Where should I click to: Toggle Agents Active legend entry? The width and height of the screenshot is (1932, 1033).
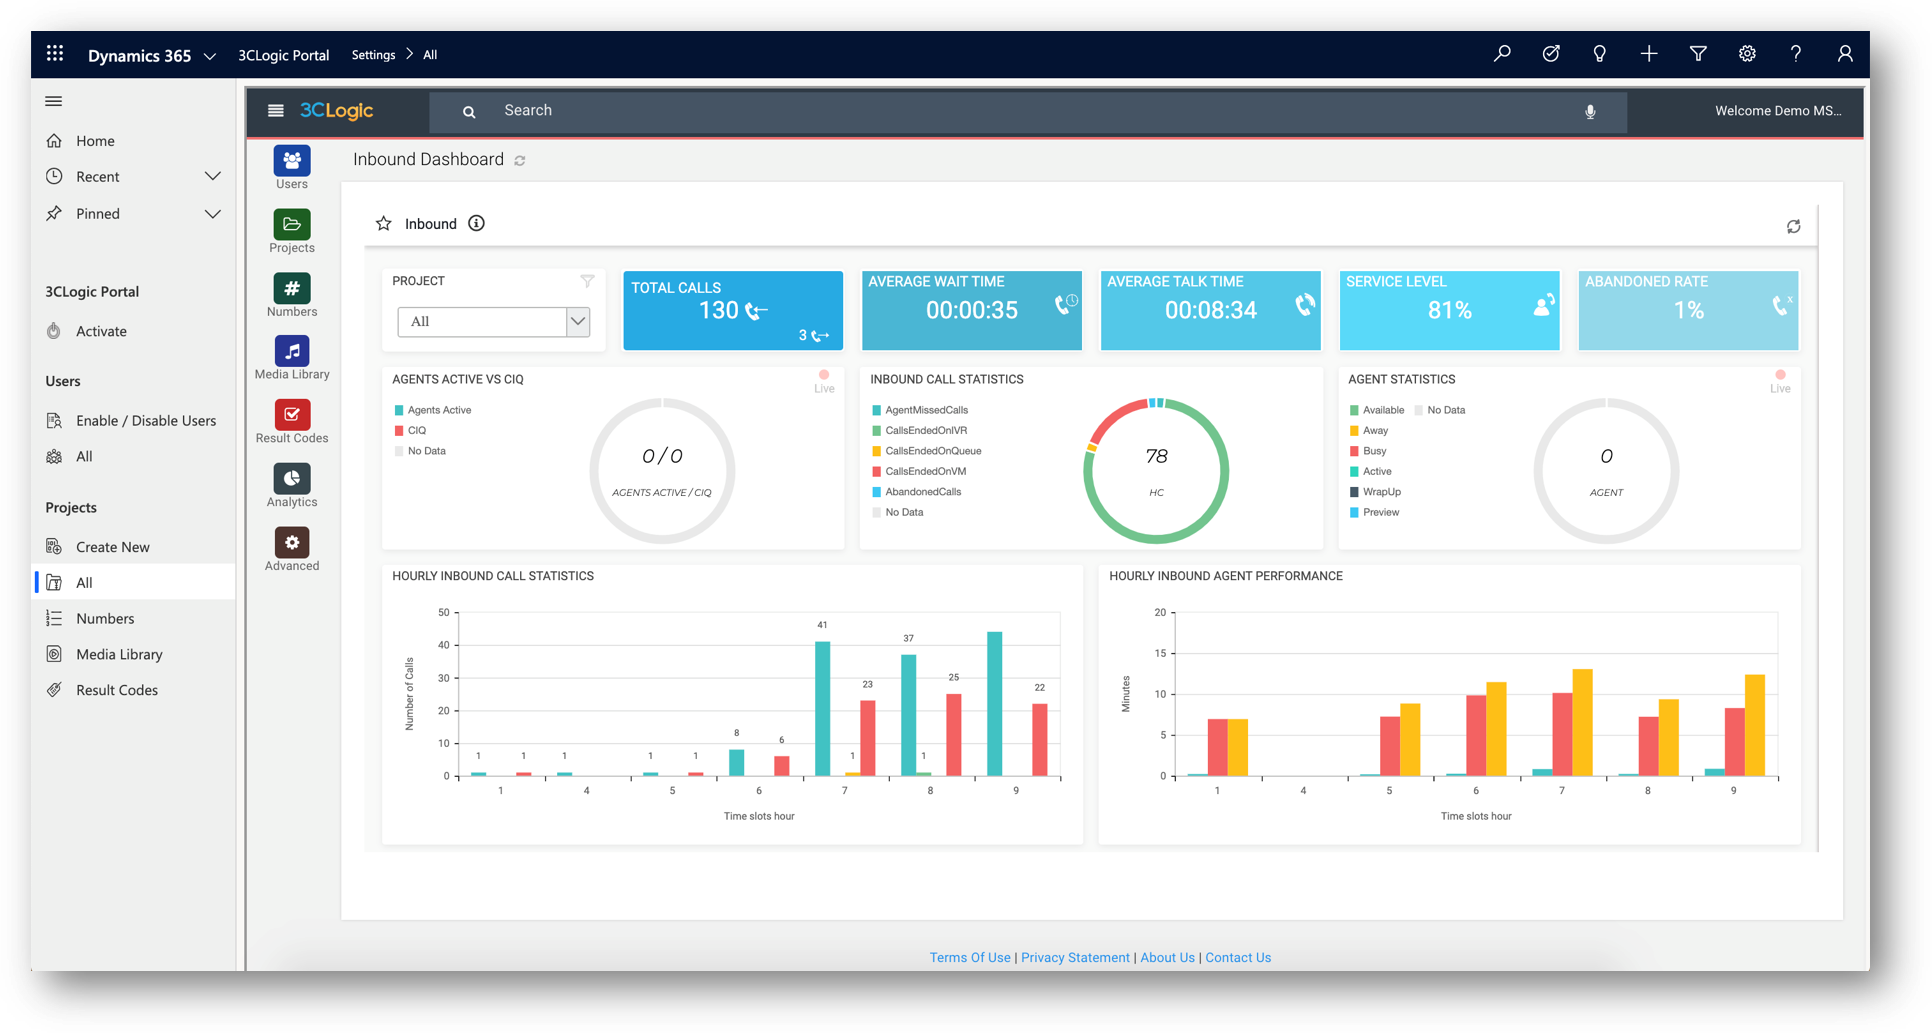(433, 410)
